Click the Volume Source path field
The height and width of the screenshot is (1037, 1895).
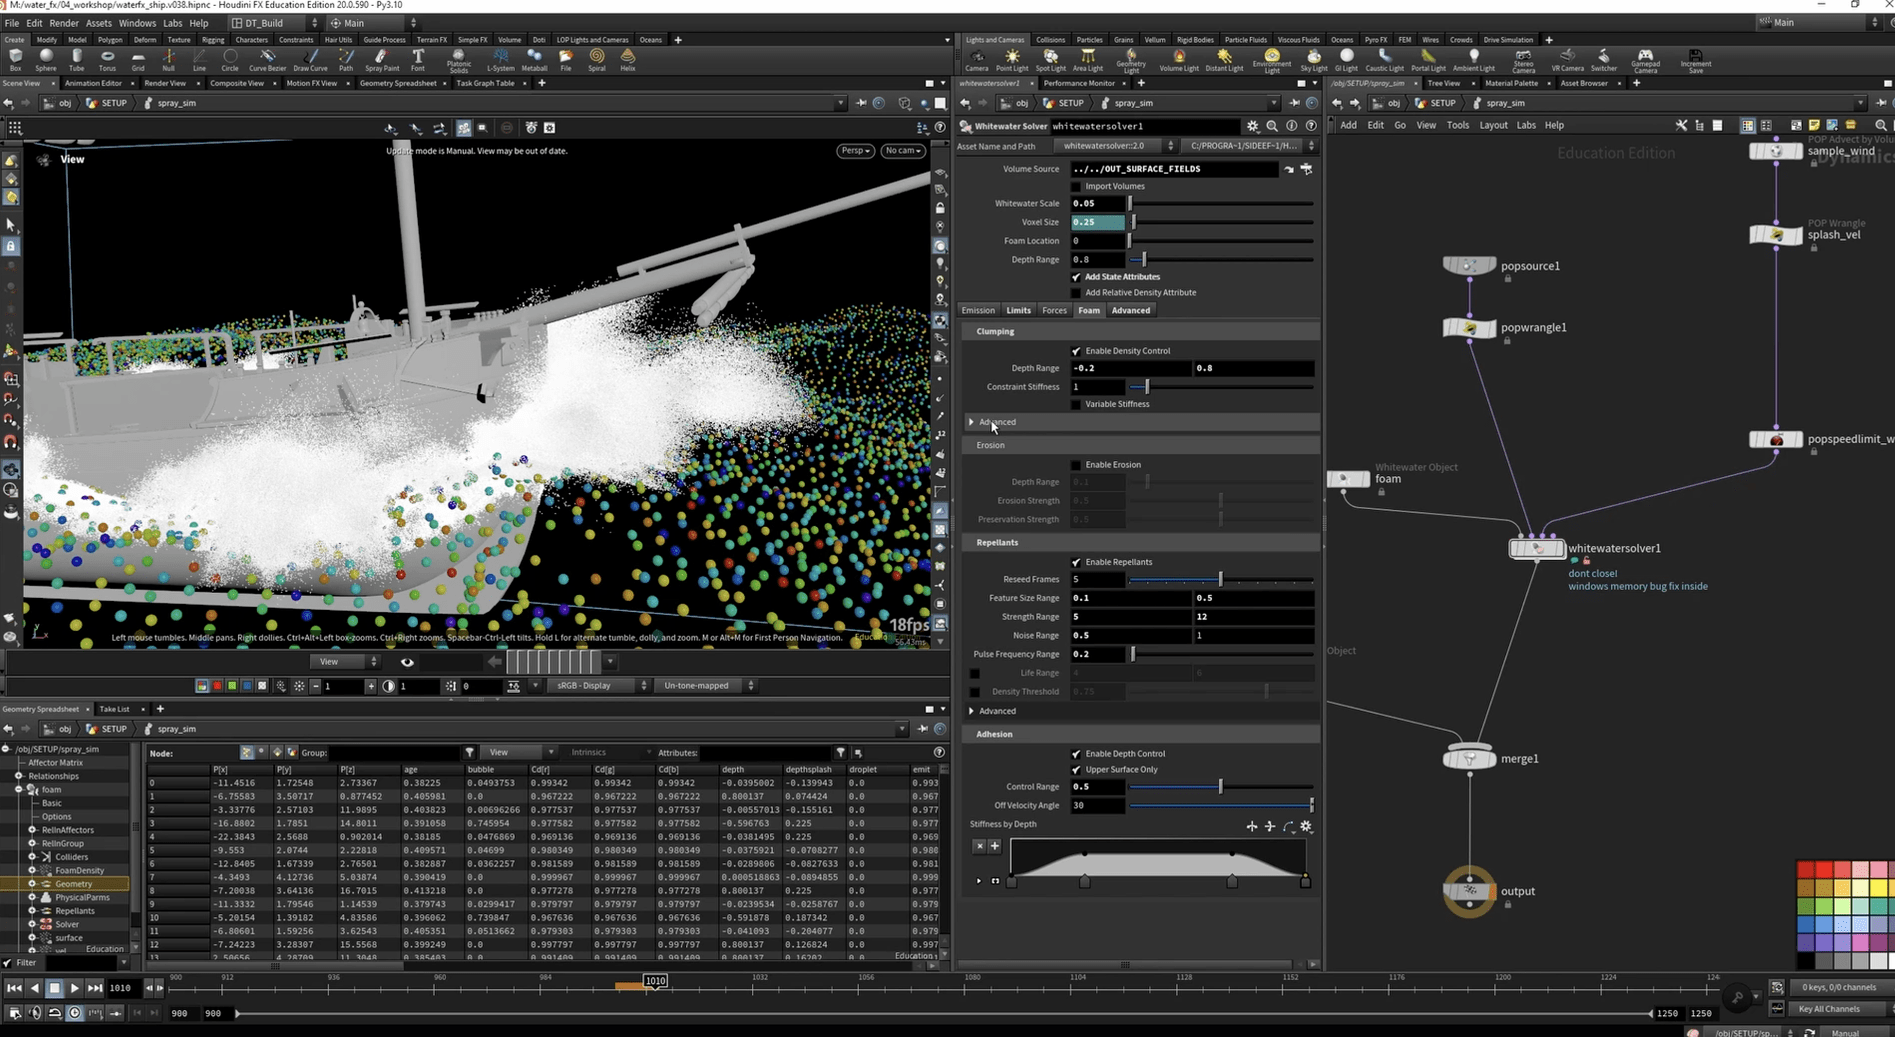[x=1175, y=169]
